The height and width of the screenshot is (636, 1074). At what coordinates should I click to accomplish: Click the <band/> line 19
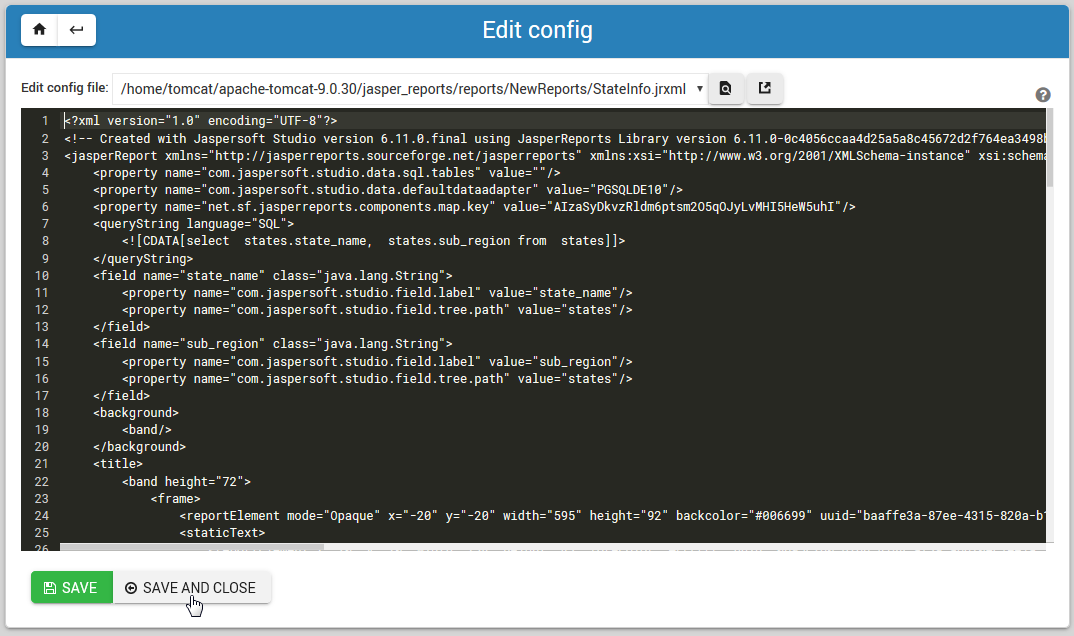[147, 430]
